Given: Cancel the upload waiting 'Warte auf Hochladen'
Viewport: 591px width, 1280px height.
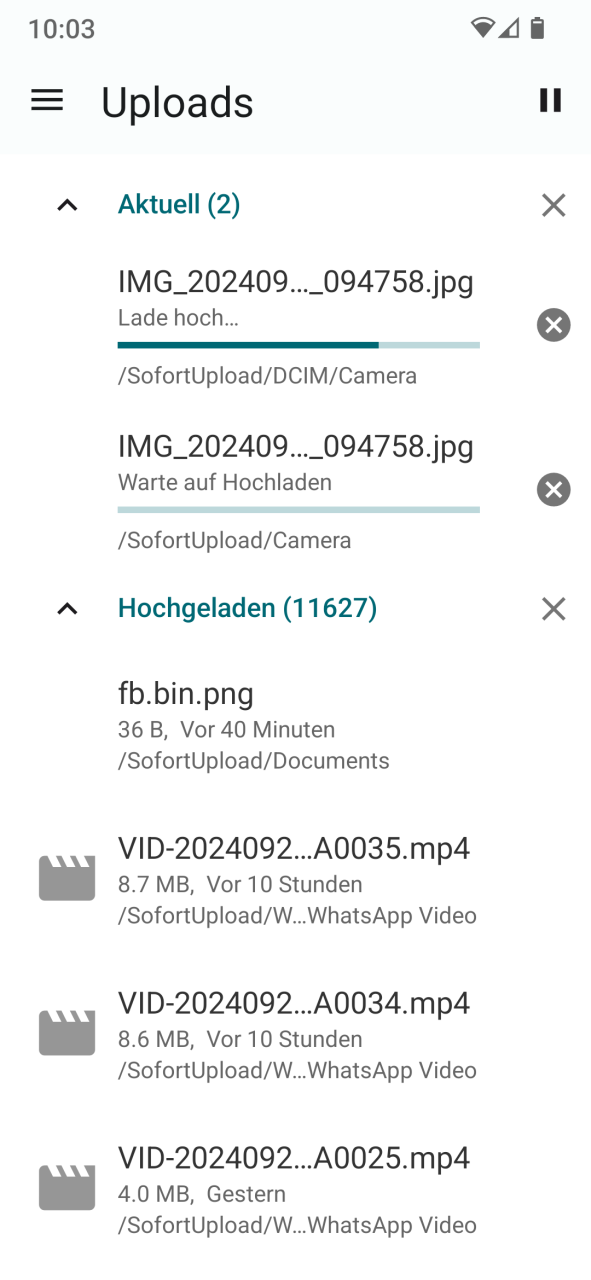Looking at the screenshot, I should click(x=553, y=489).
